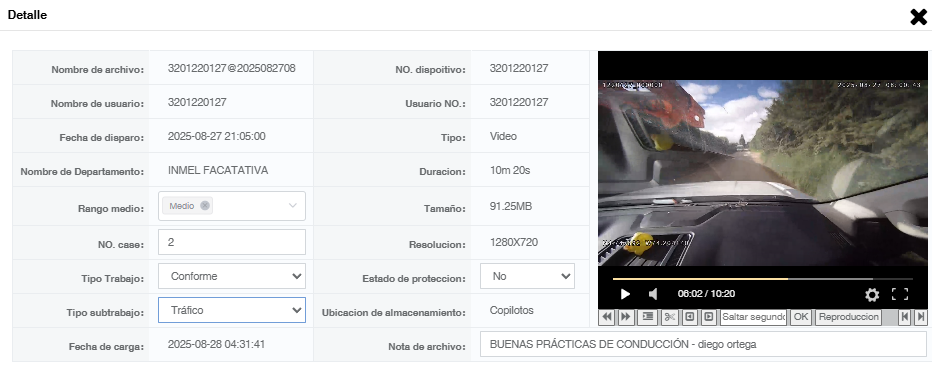The height and width of the screenshot is (365, 932).
Task: Step back one frame with left-arrow box
Action: 689,317
